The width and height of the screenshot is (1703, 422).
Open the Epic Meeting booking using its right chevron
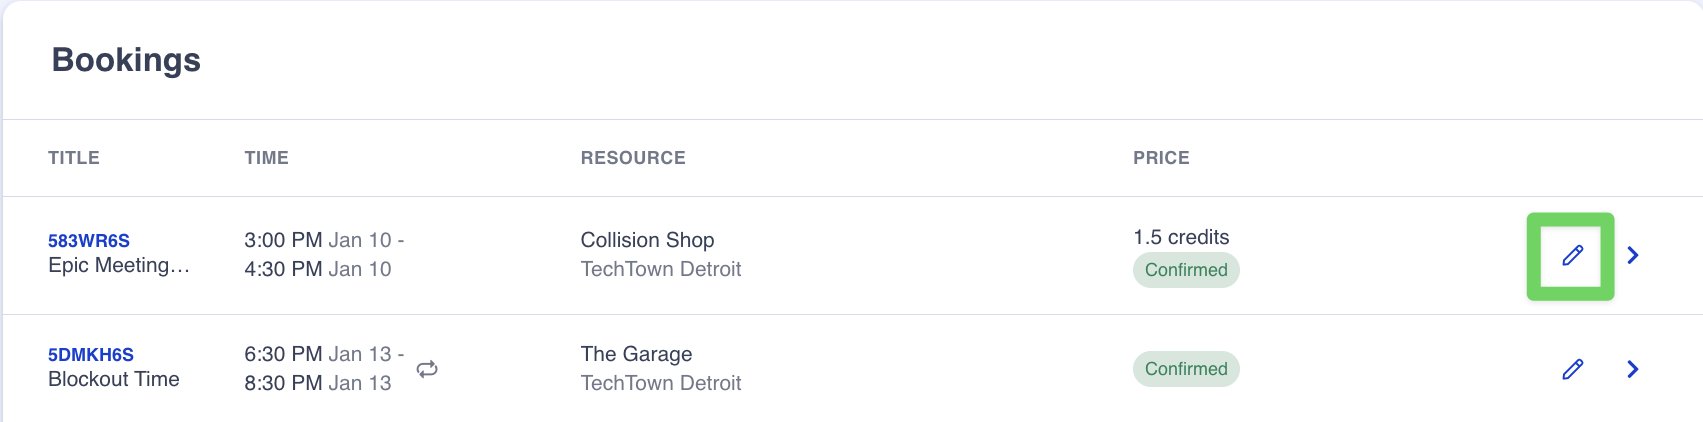[1632, 256]
